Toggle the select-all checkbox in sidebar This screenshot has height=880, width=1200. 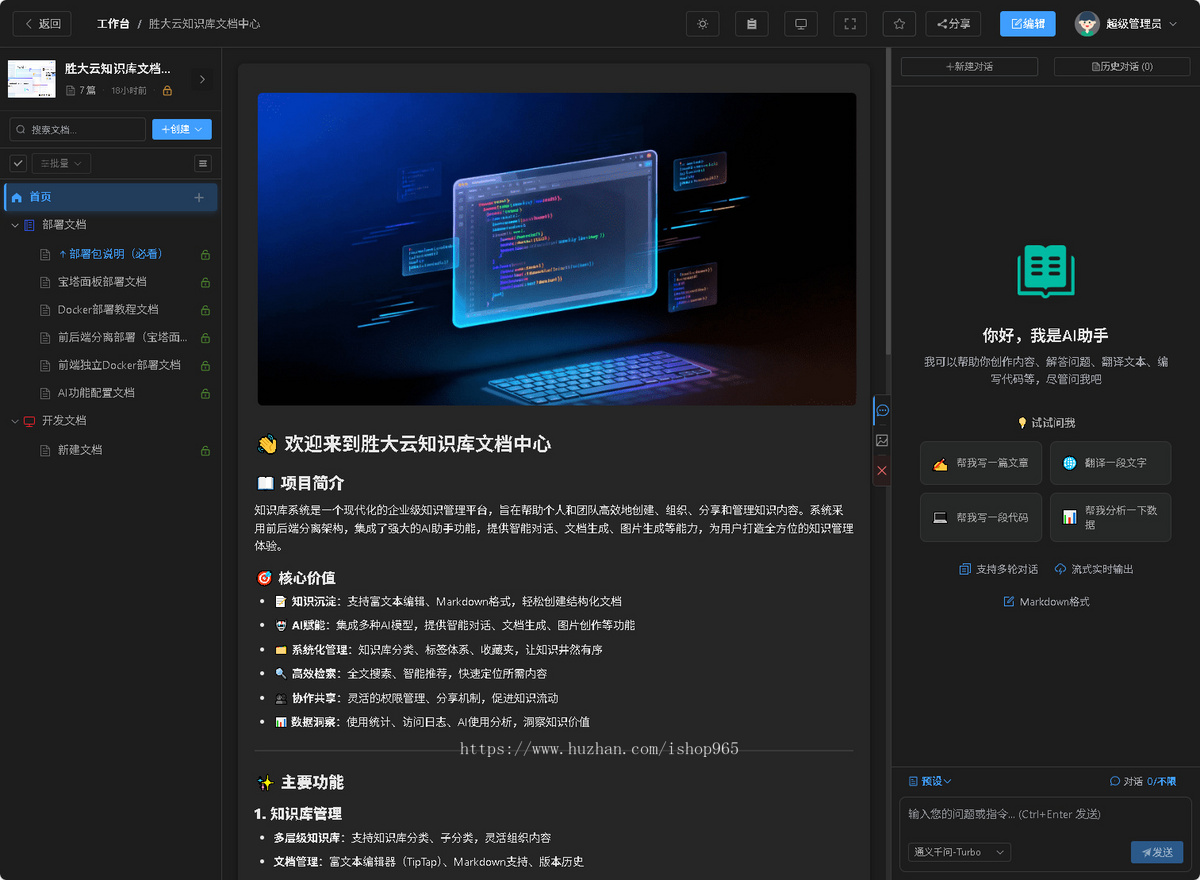18,163
